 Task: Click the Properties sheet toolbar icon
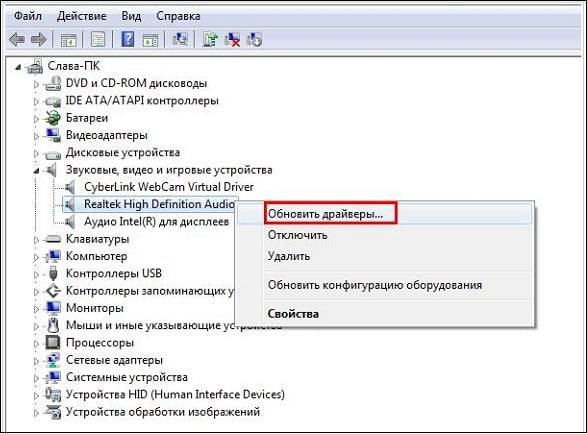98,40
